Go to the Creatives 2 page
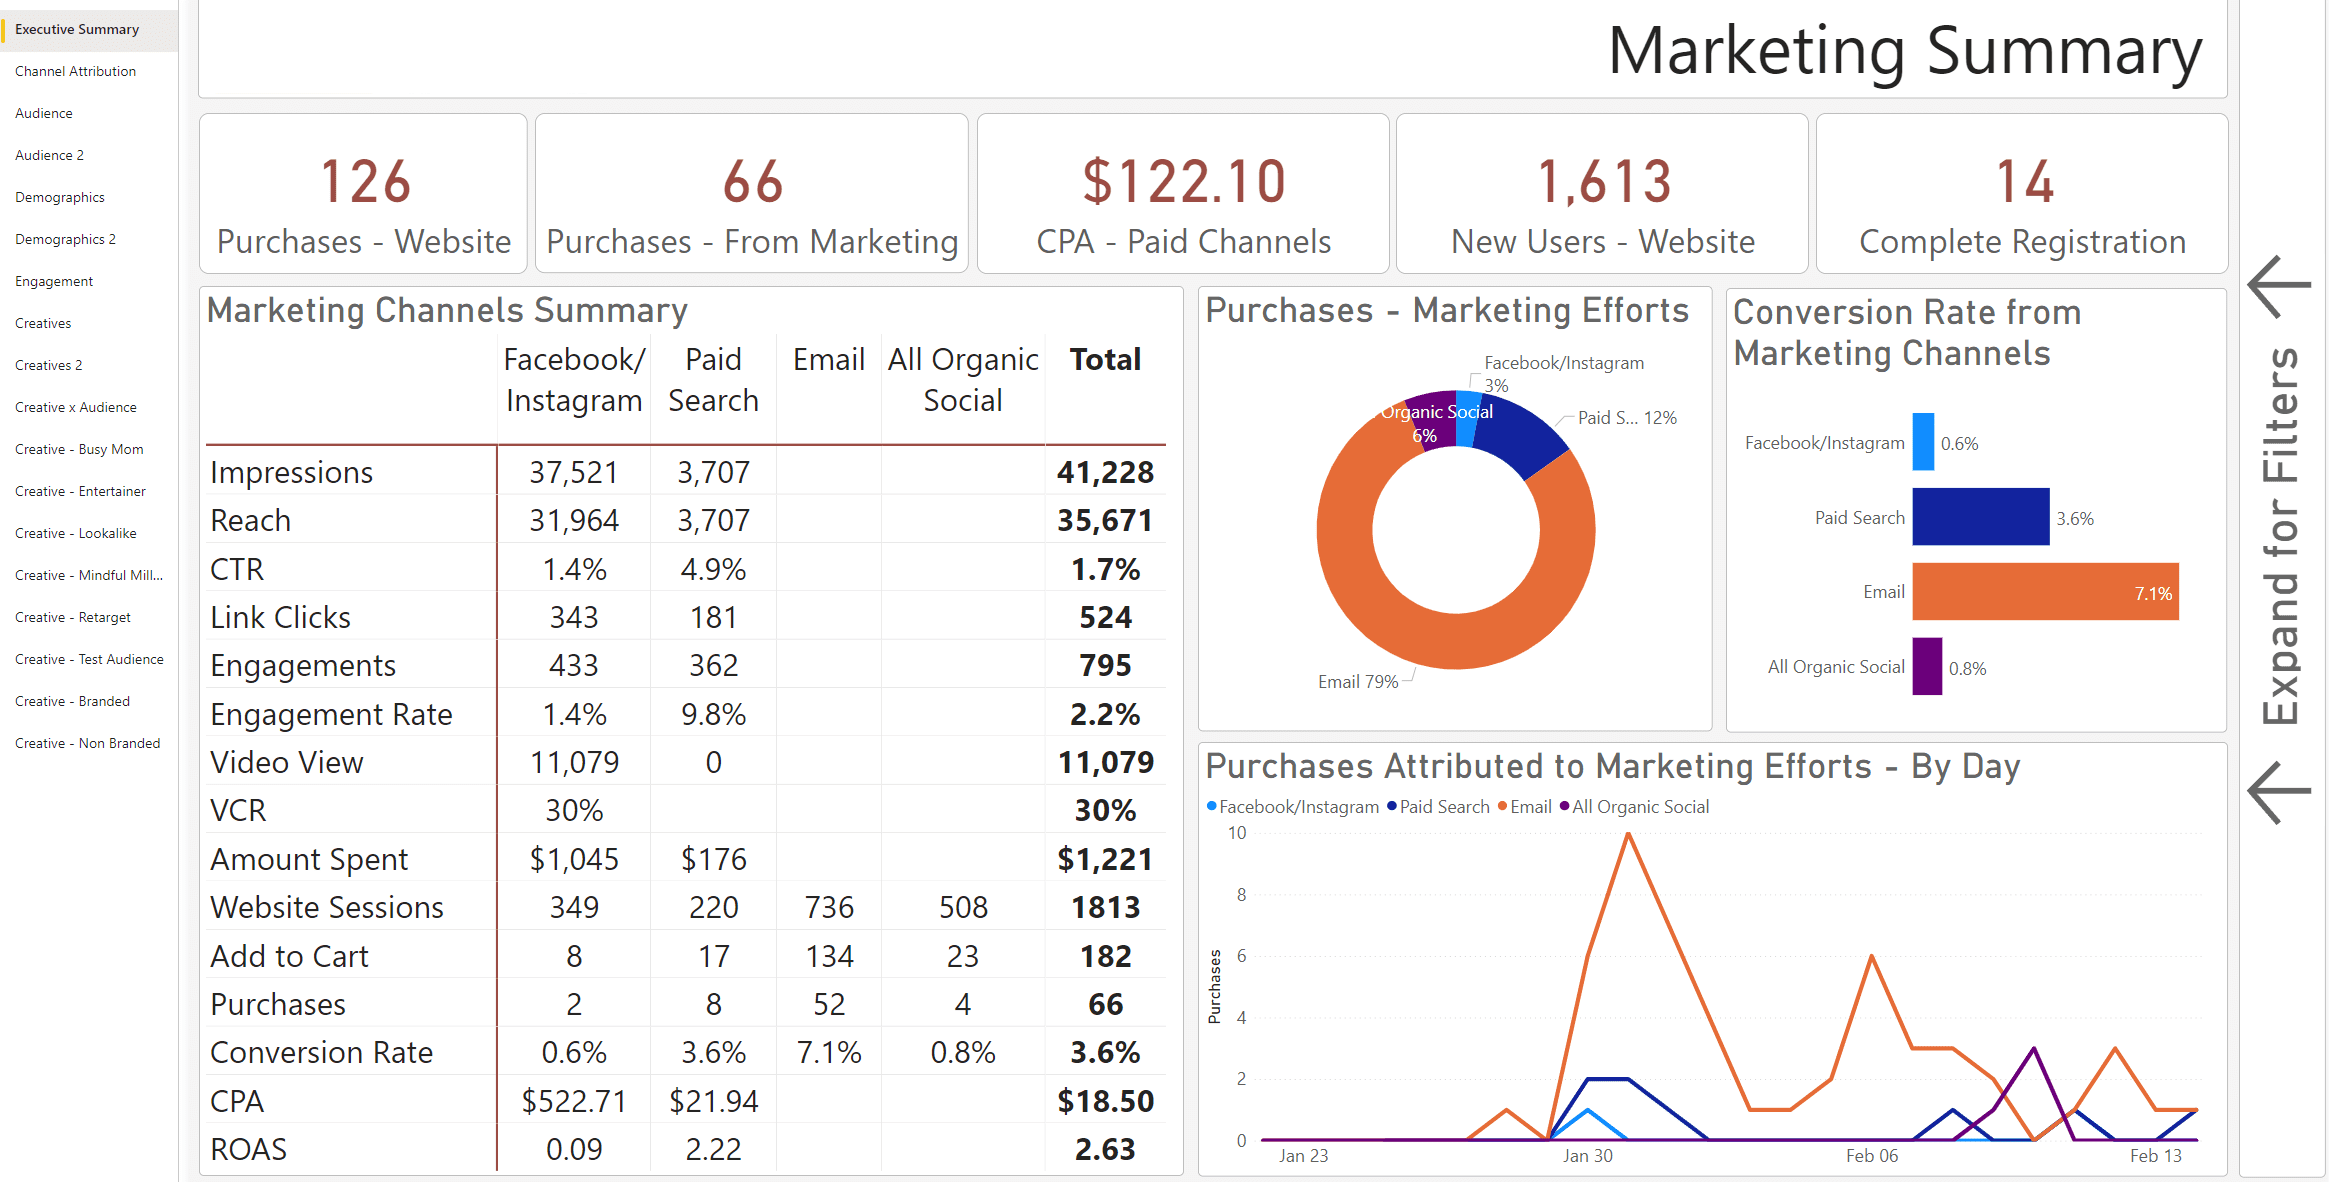This screenshot has width=2329, height=1182. click(48, 365)
